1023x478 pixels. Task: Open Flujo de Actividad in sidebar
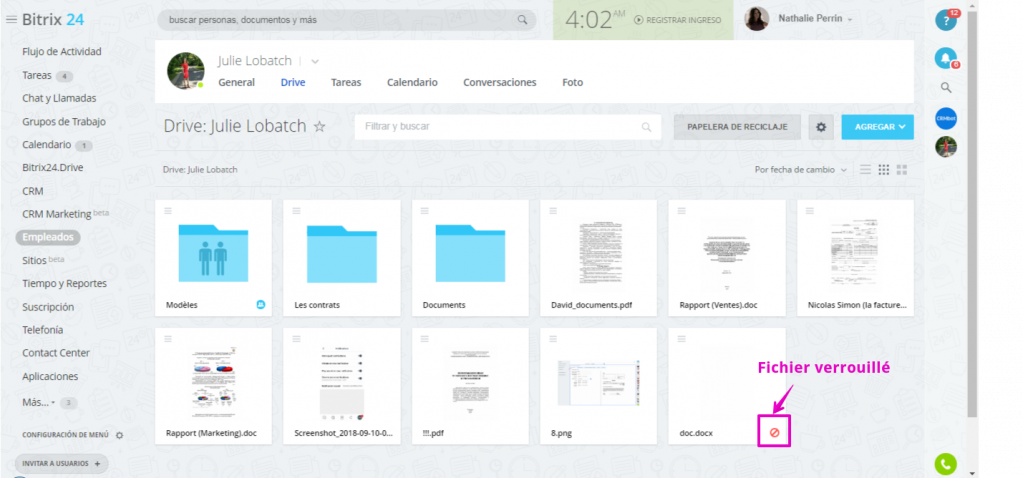pyautogui.click(x=62, y=52)
